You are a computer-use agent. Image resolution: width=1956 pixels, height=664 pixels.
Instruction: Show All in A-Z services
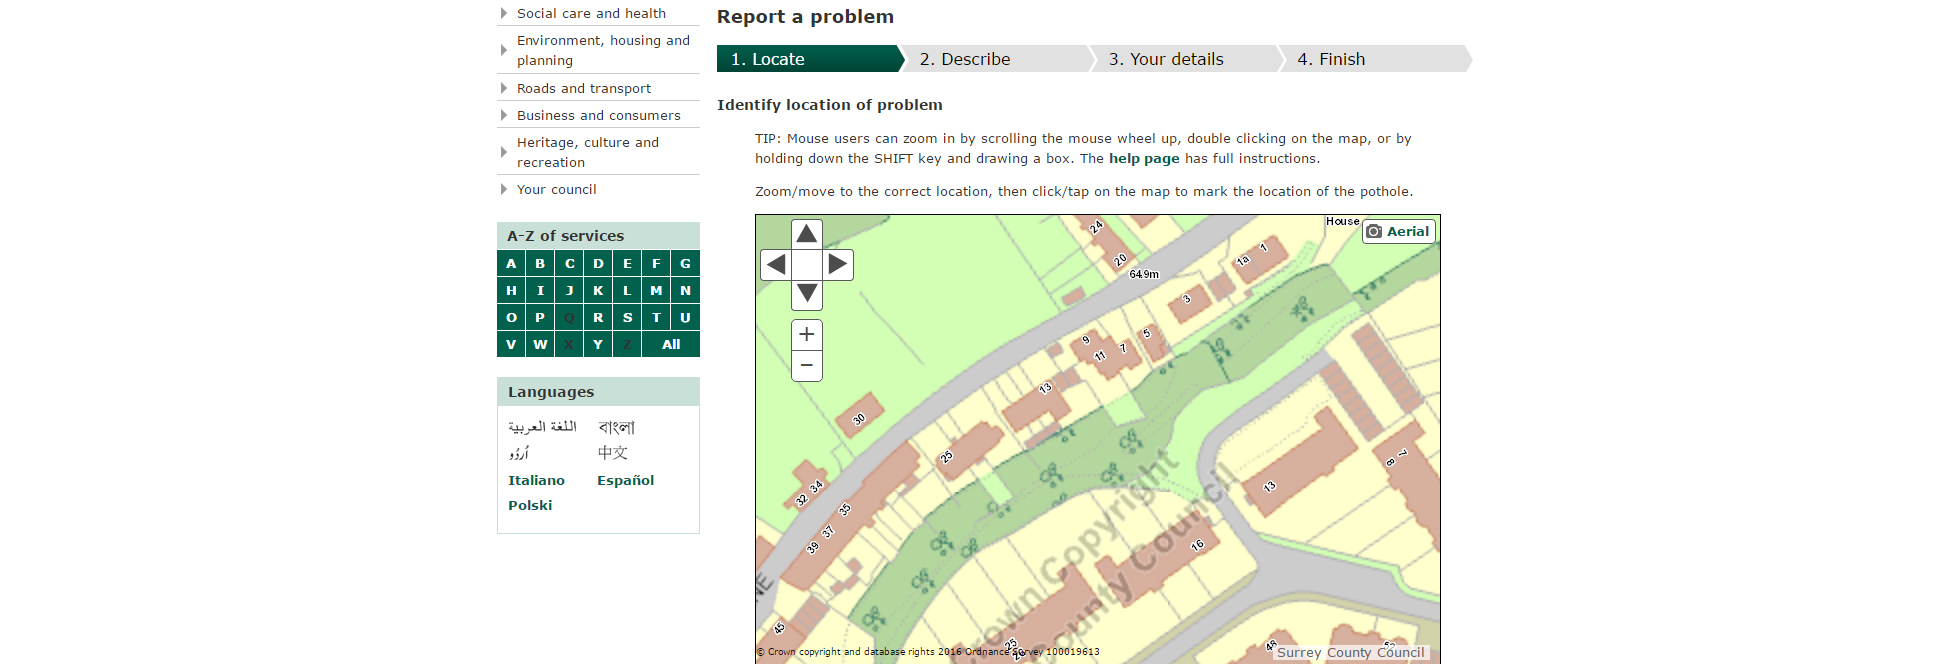click(x=671, y=344)
